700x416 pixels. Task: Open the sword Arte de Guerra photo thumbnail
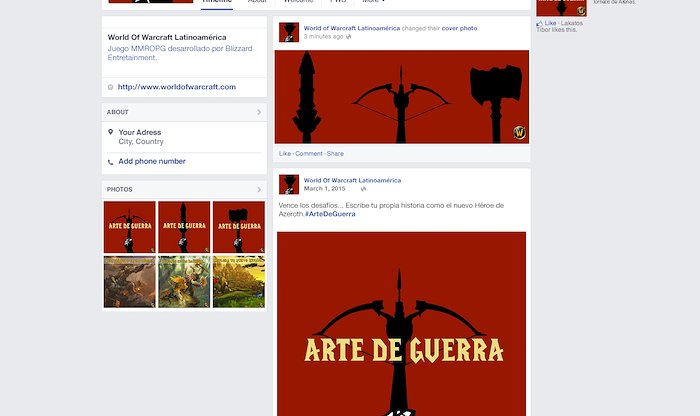tap(184, 227)
